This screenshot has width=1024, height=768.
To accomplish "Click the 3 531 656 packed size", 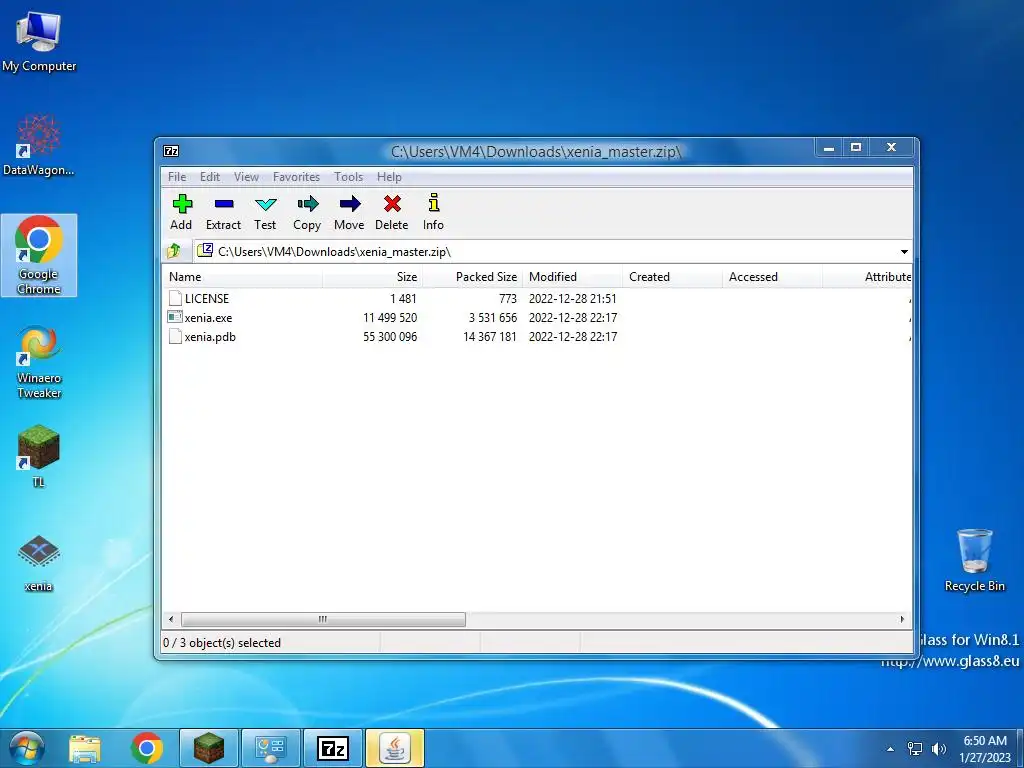I will [x=493, y=318].
